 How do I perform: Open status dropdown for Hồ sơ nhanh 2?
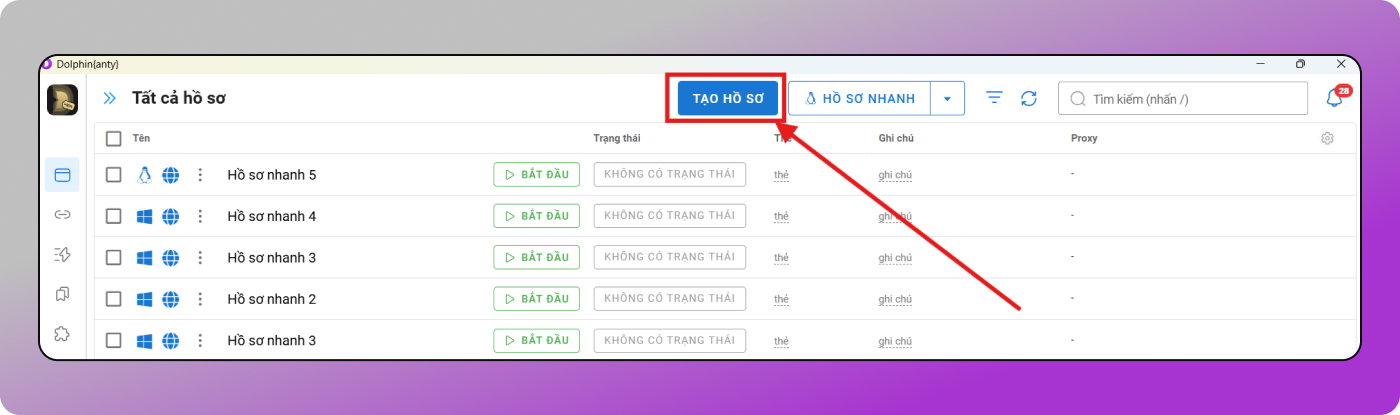click(669, 298)
